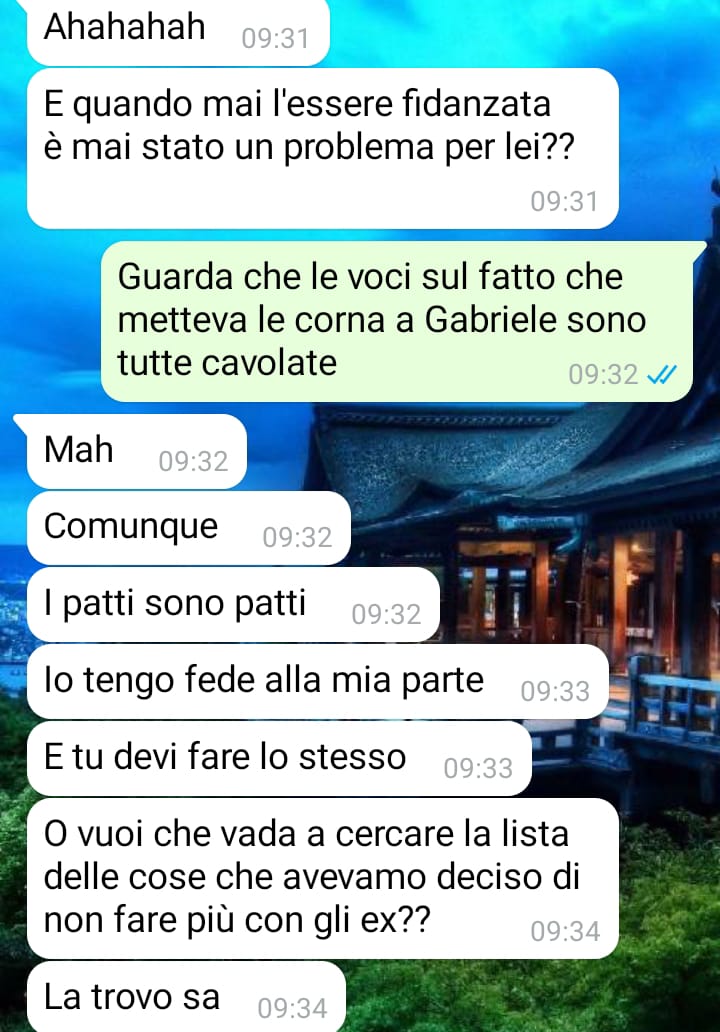This screenshot has width=720, height=1032.
Task: Select 'Io tengo fede alla mia parte' message
Action: pyautogui.click(x=318, y=682)
